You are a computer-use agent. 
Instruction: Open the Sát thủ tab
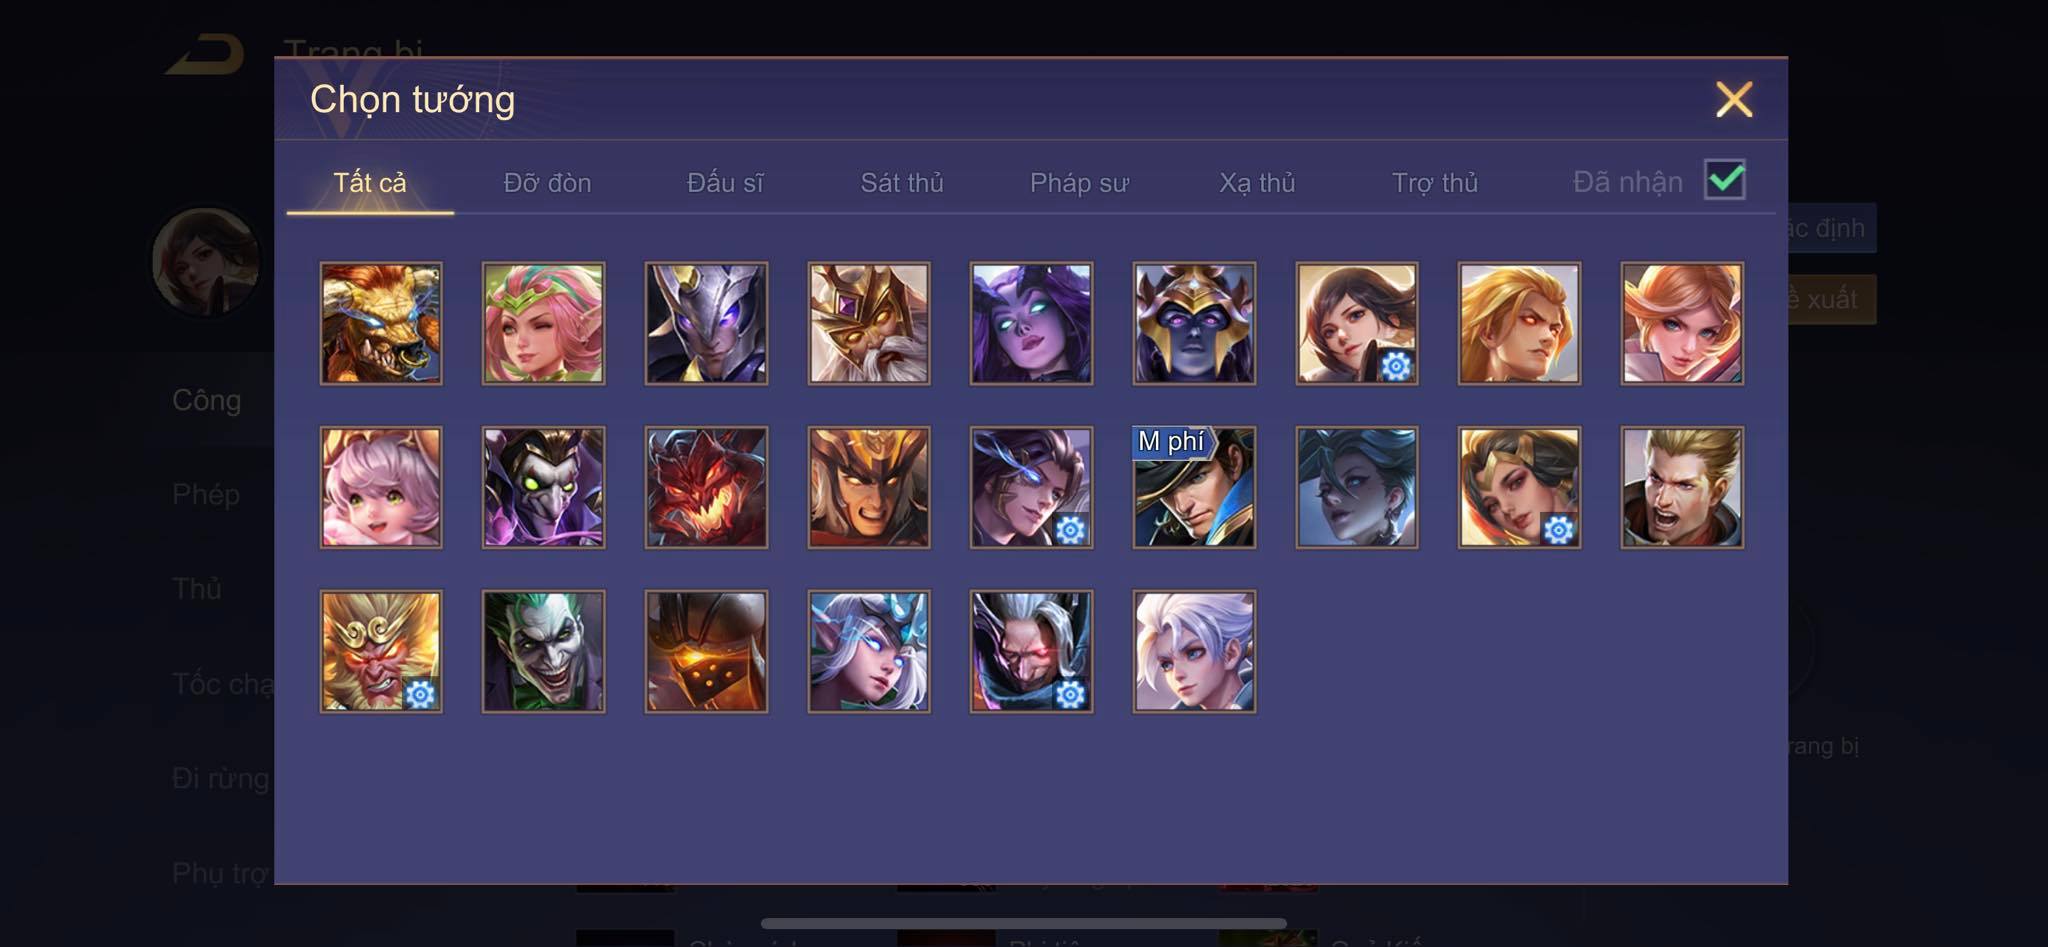902,183
